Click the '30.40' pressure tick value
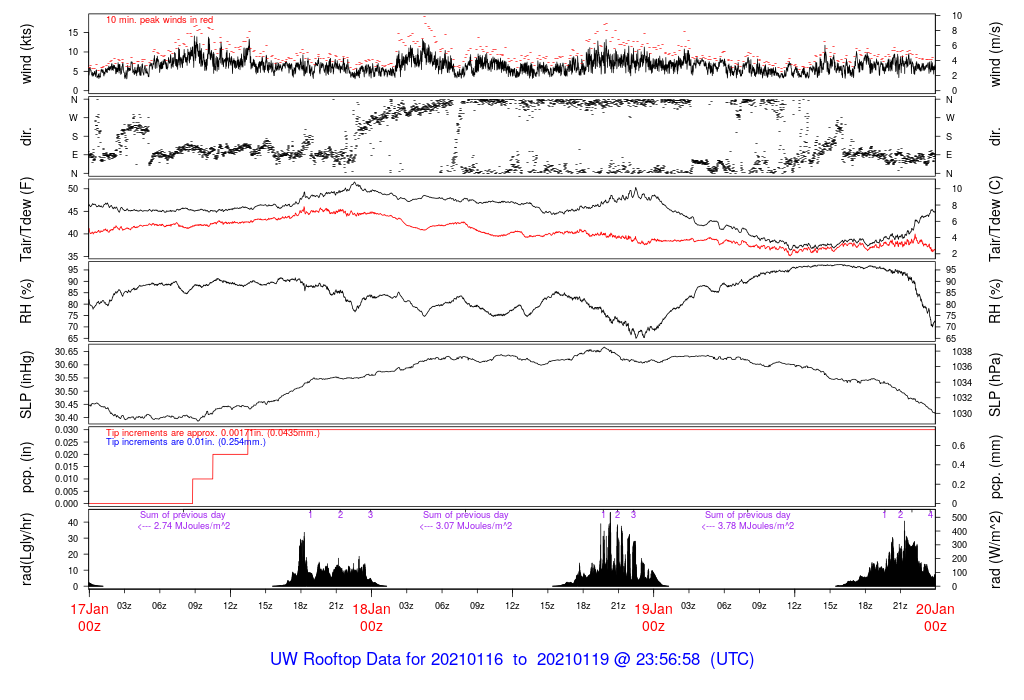The height and width of the screenshot is (700, 1024). [67, 418]
